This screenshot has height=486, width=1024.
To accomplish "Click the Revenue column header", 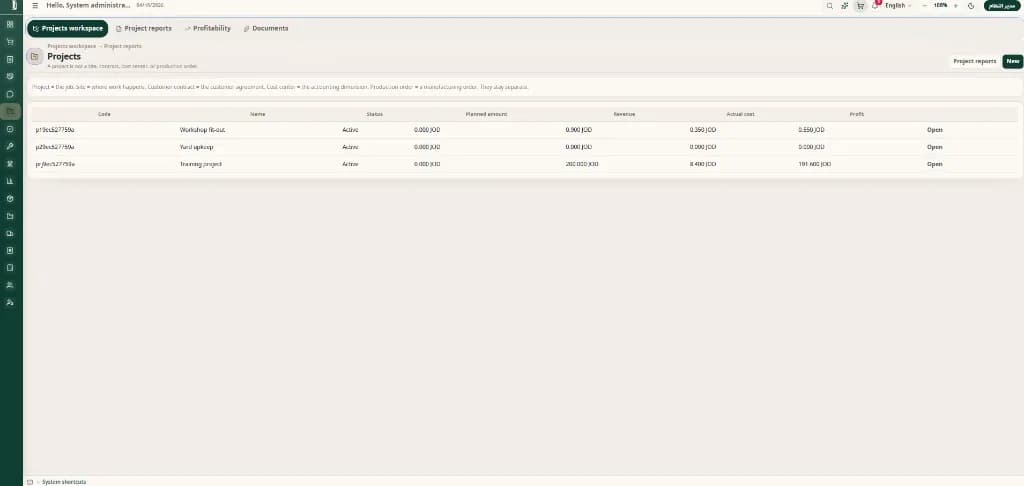I will 624,114.
